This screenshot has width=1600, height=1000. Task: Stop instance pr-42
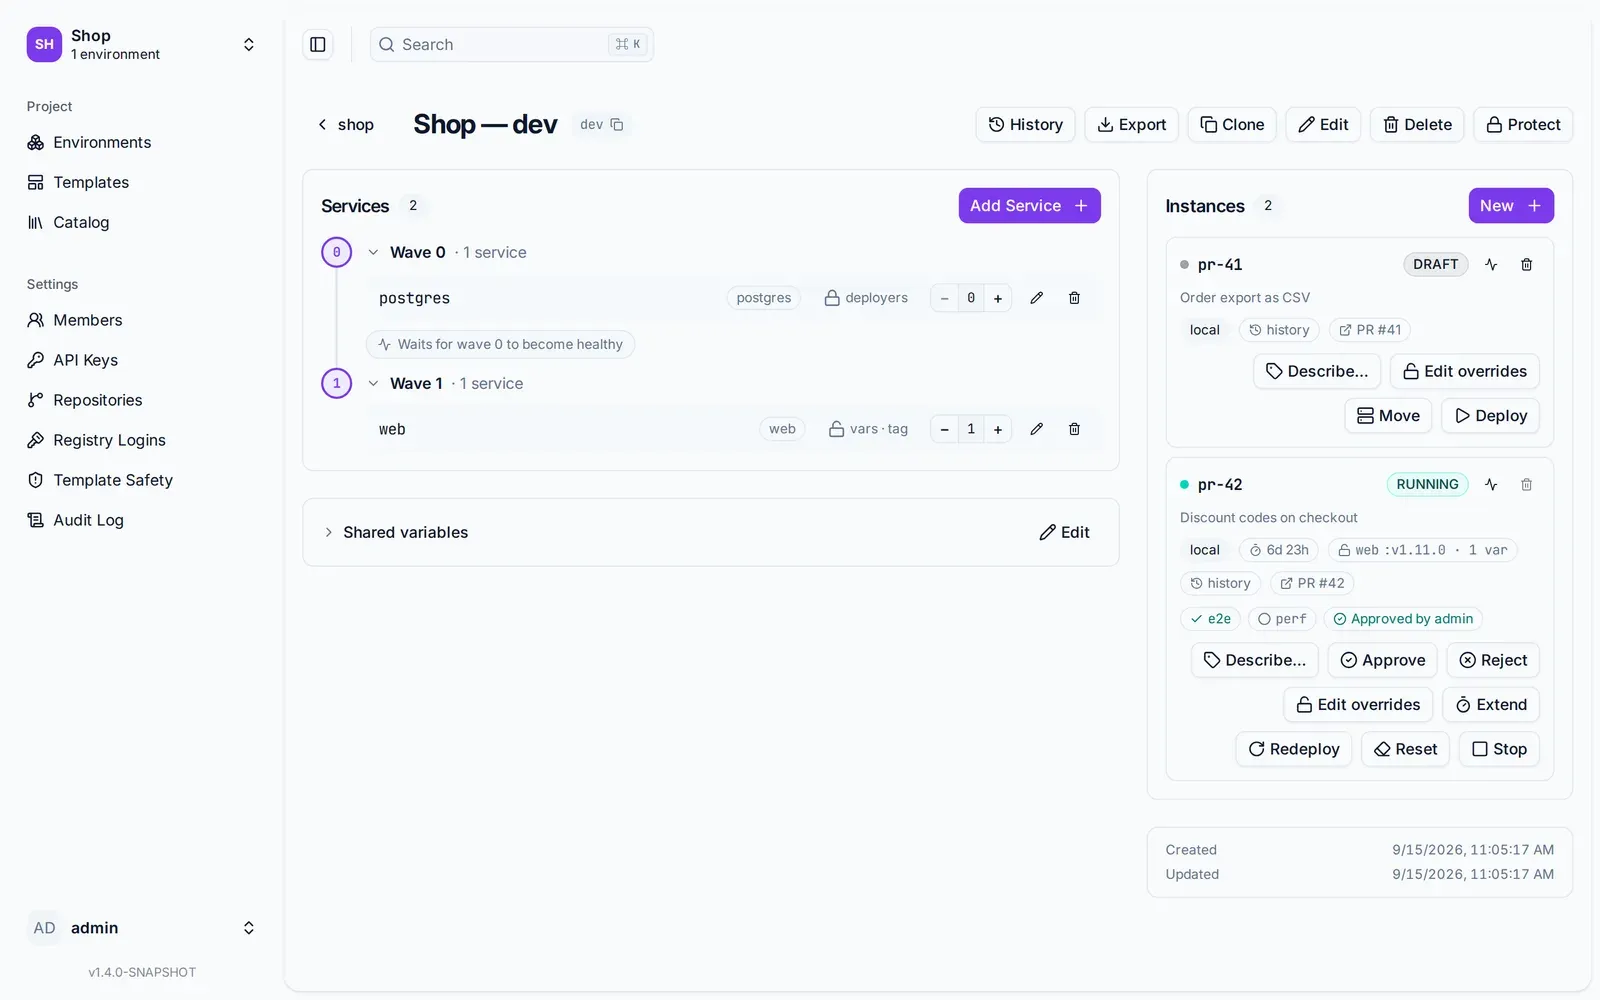[1499, 749]
